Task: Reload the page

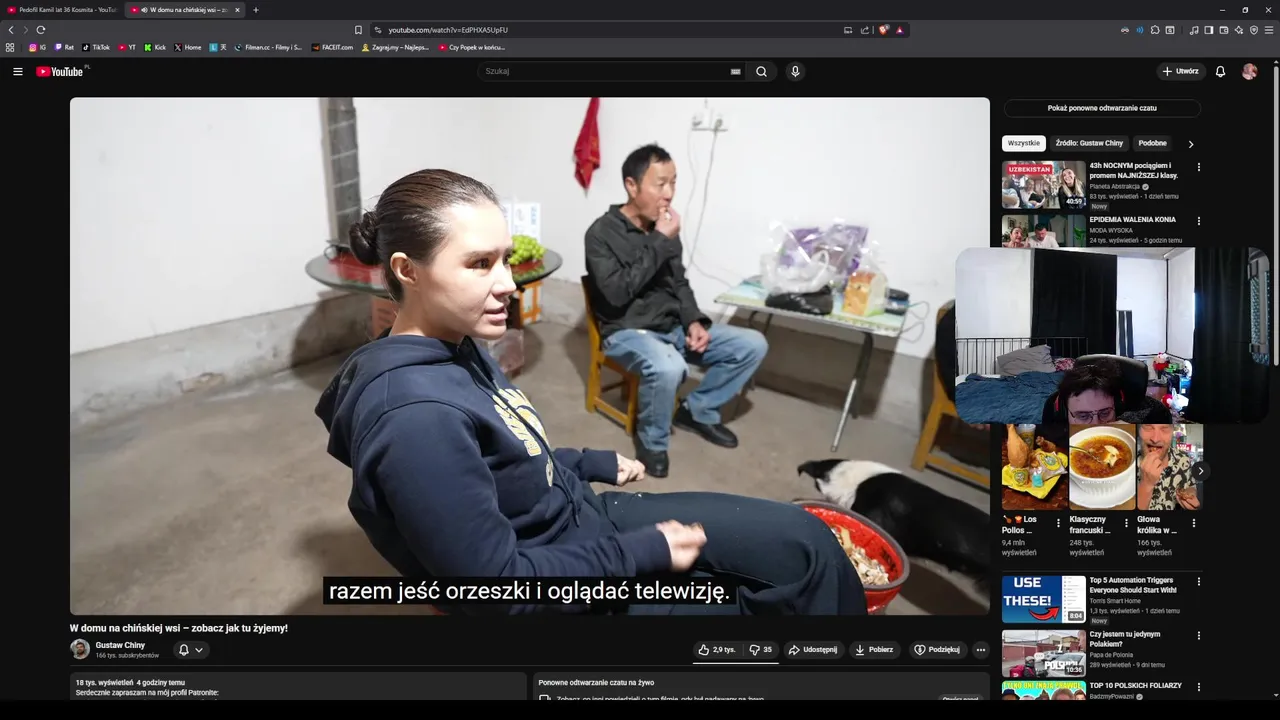Action: (40, 30)
